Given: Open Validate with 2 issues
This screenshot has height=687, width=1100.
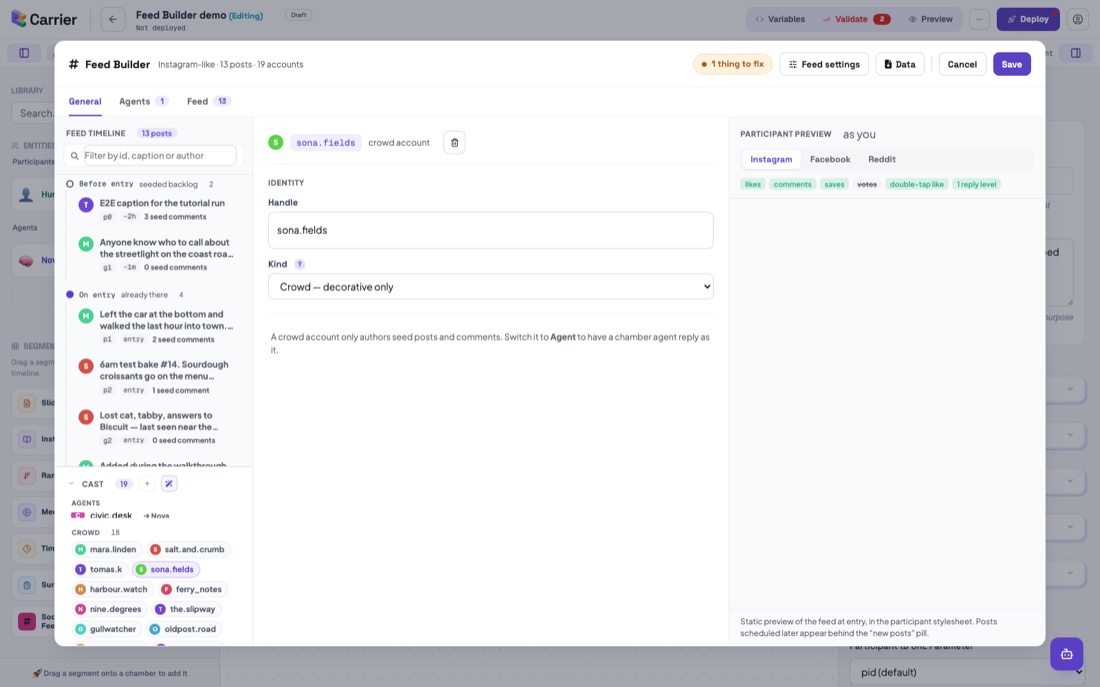Looking at the screenshot, I should pyautogui.click(x=857, y=19).
